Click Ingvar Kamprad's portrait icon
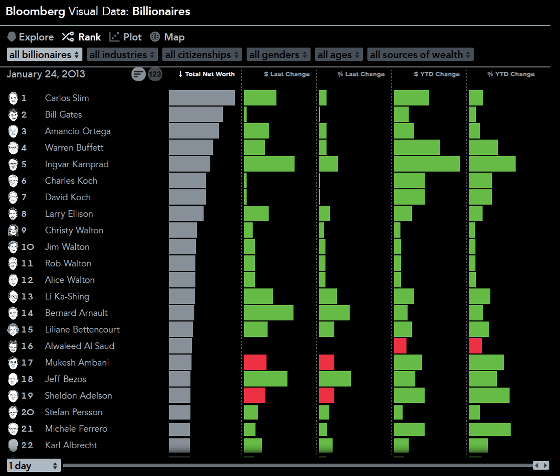This screenshot has height=476, width=560. (13, 164)
